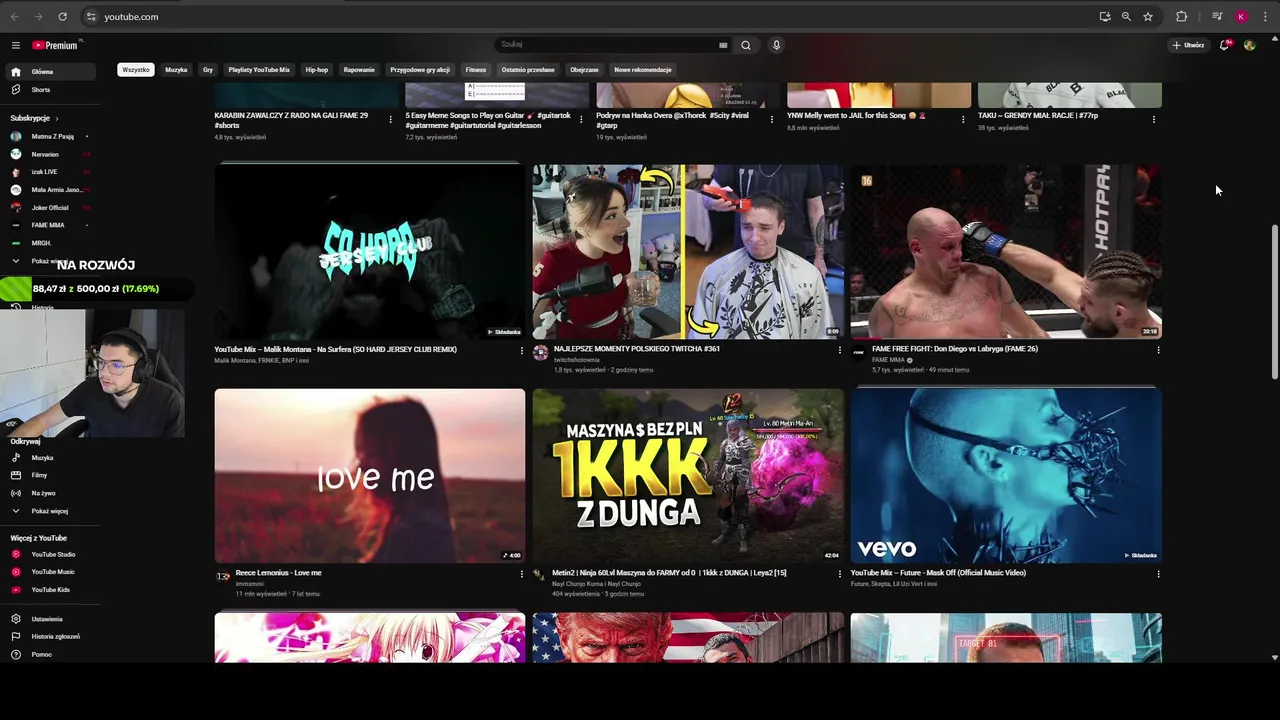The height and width of the screenshot is (720, 1280).
Task: Select Gry filter chip
Action: pyautogui.click(x=208, y=70)
